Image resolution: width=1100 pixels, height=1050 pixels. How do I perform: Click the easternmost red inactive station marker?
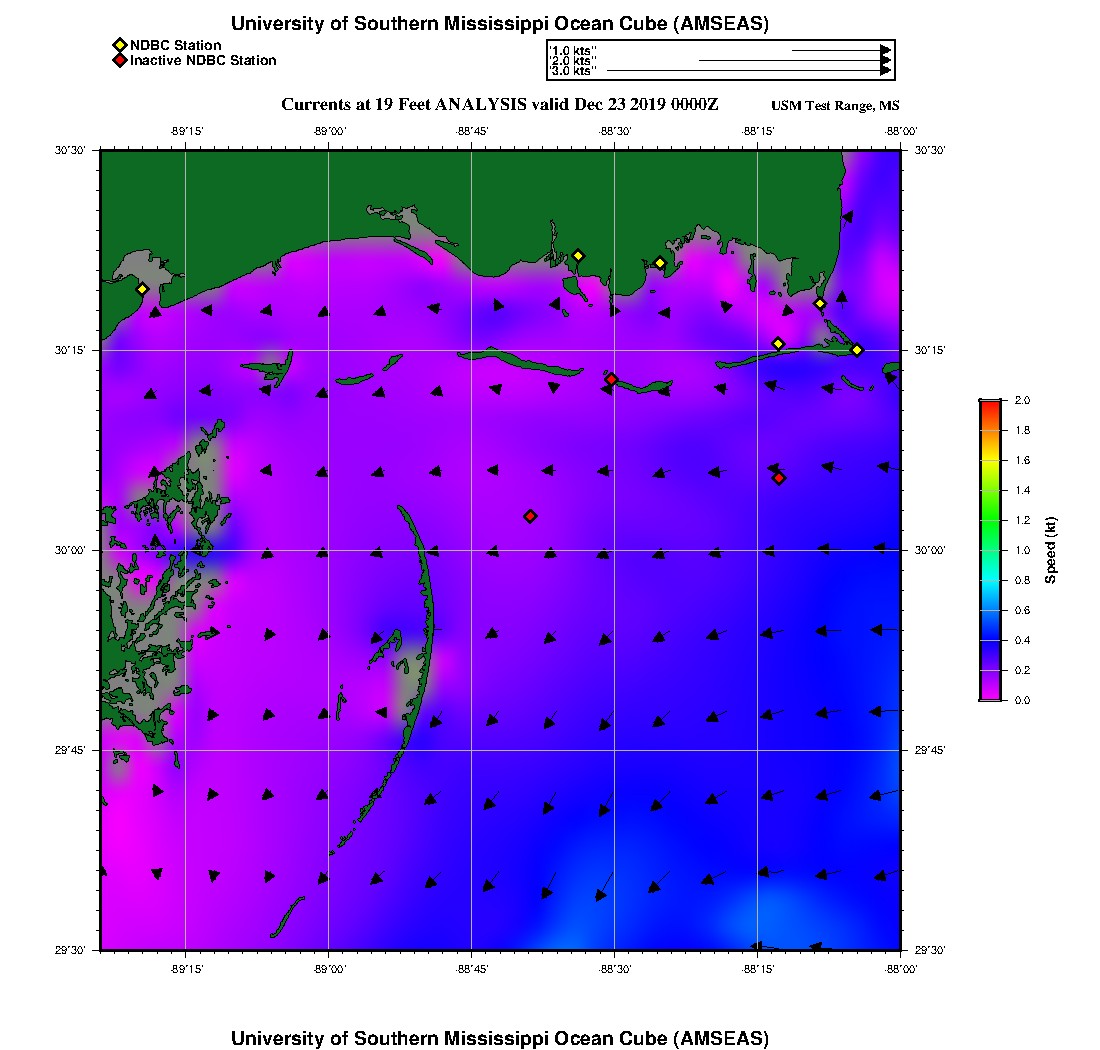click(x=779, y=478)
